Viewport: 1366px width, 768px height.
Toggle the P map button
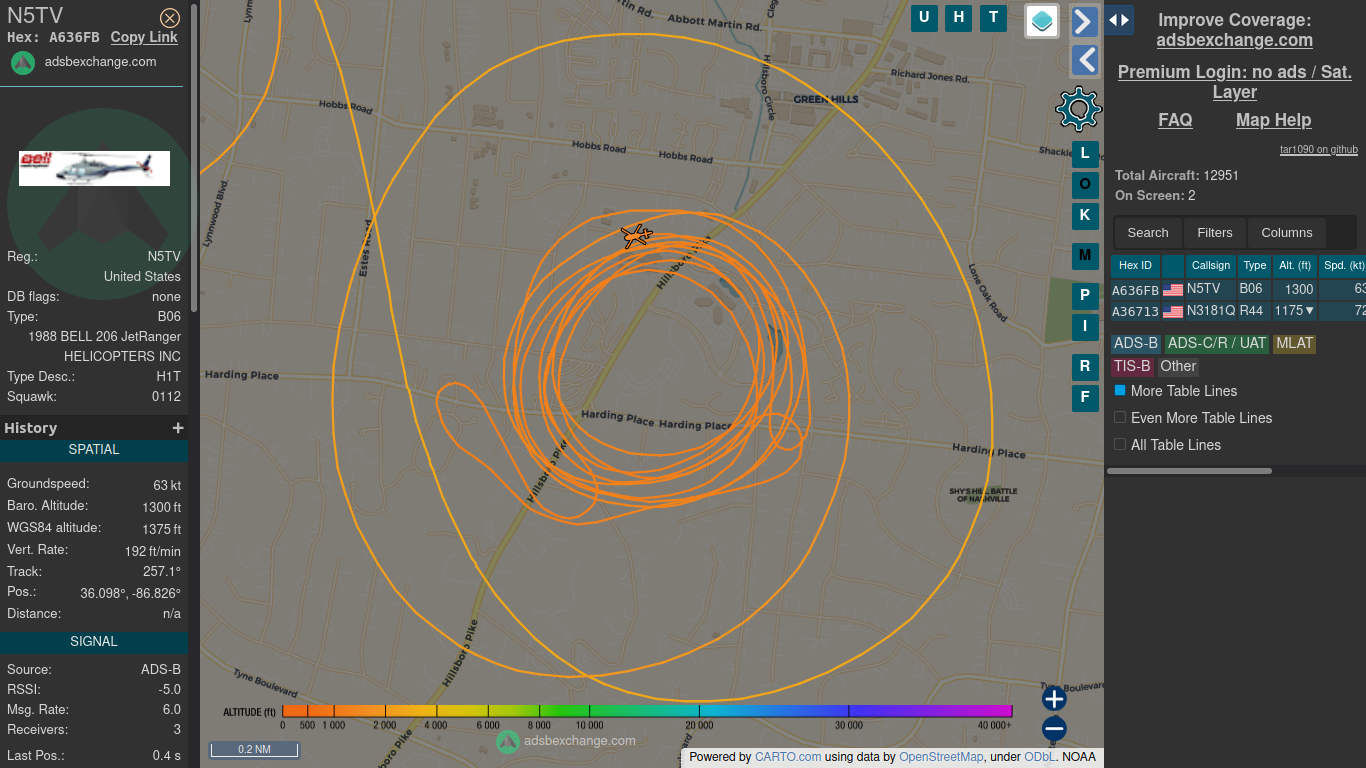point(1085,296)
